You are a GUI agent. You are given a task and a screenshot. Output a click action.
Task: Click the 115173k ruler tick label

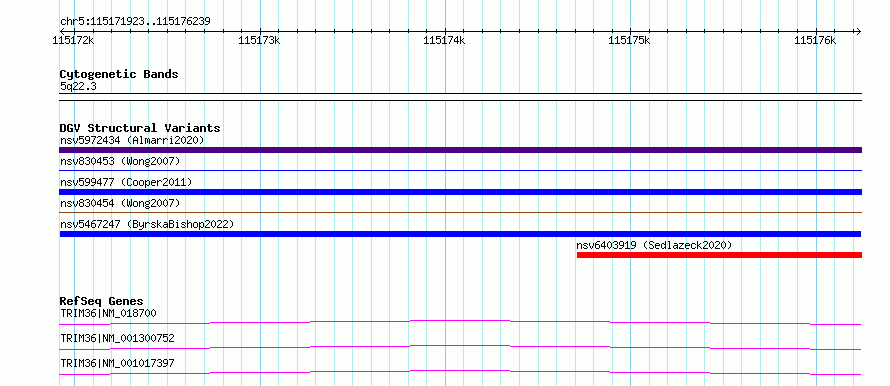click(259, 40)
